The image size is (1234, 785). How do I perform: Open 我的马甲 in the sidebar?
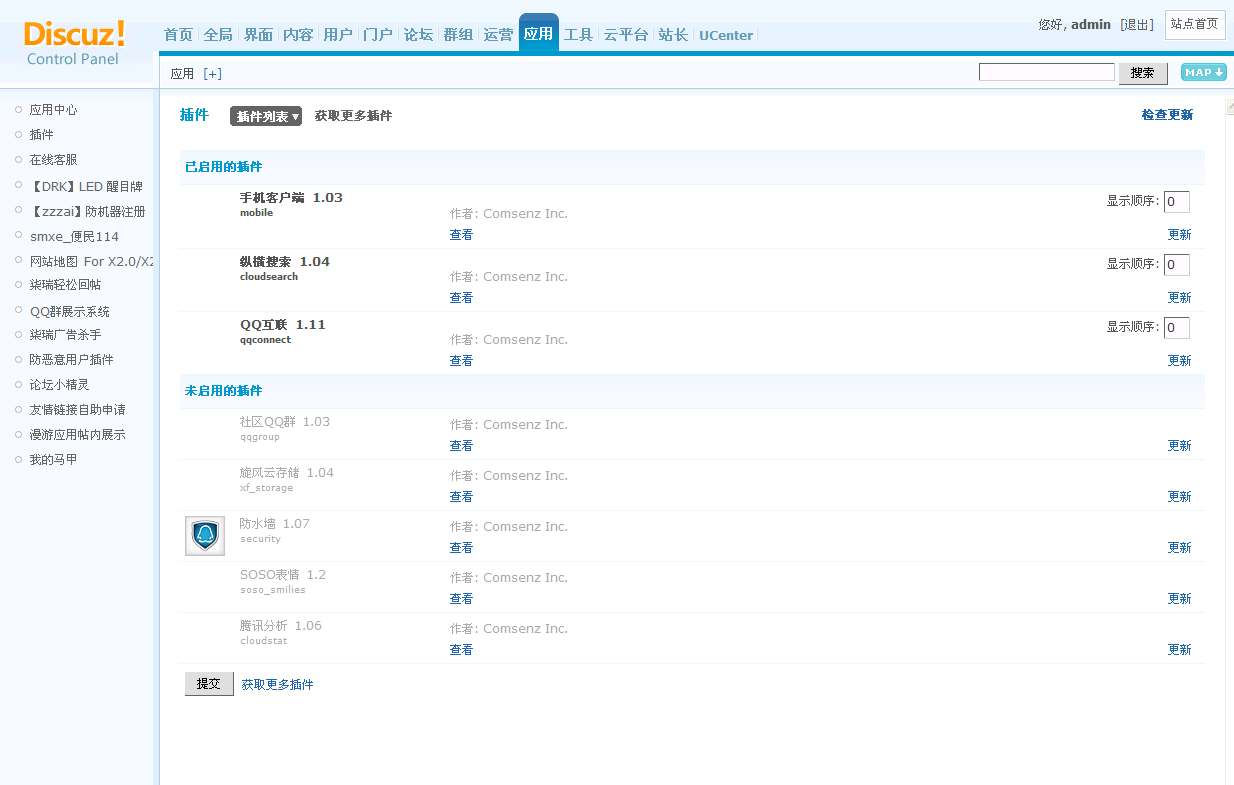pos(53,460)
